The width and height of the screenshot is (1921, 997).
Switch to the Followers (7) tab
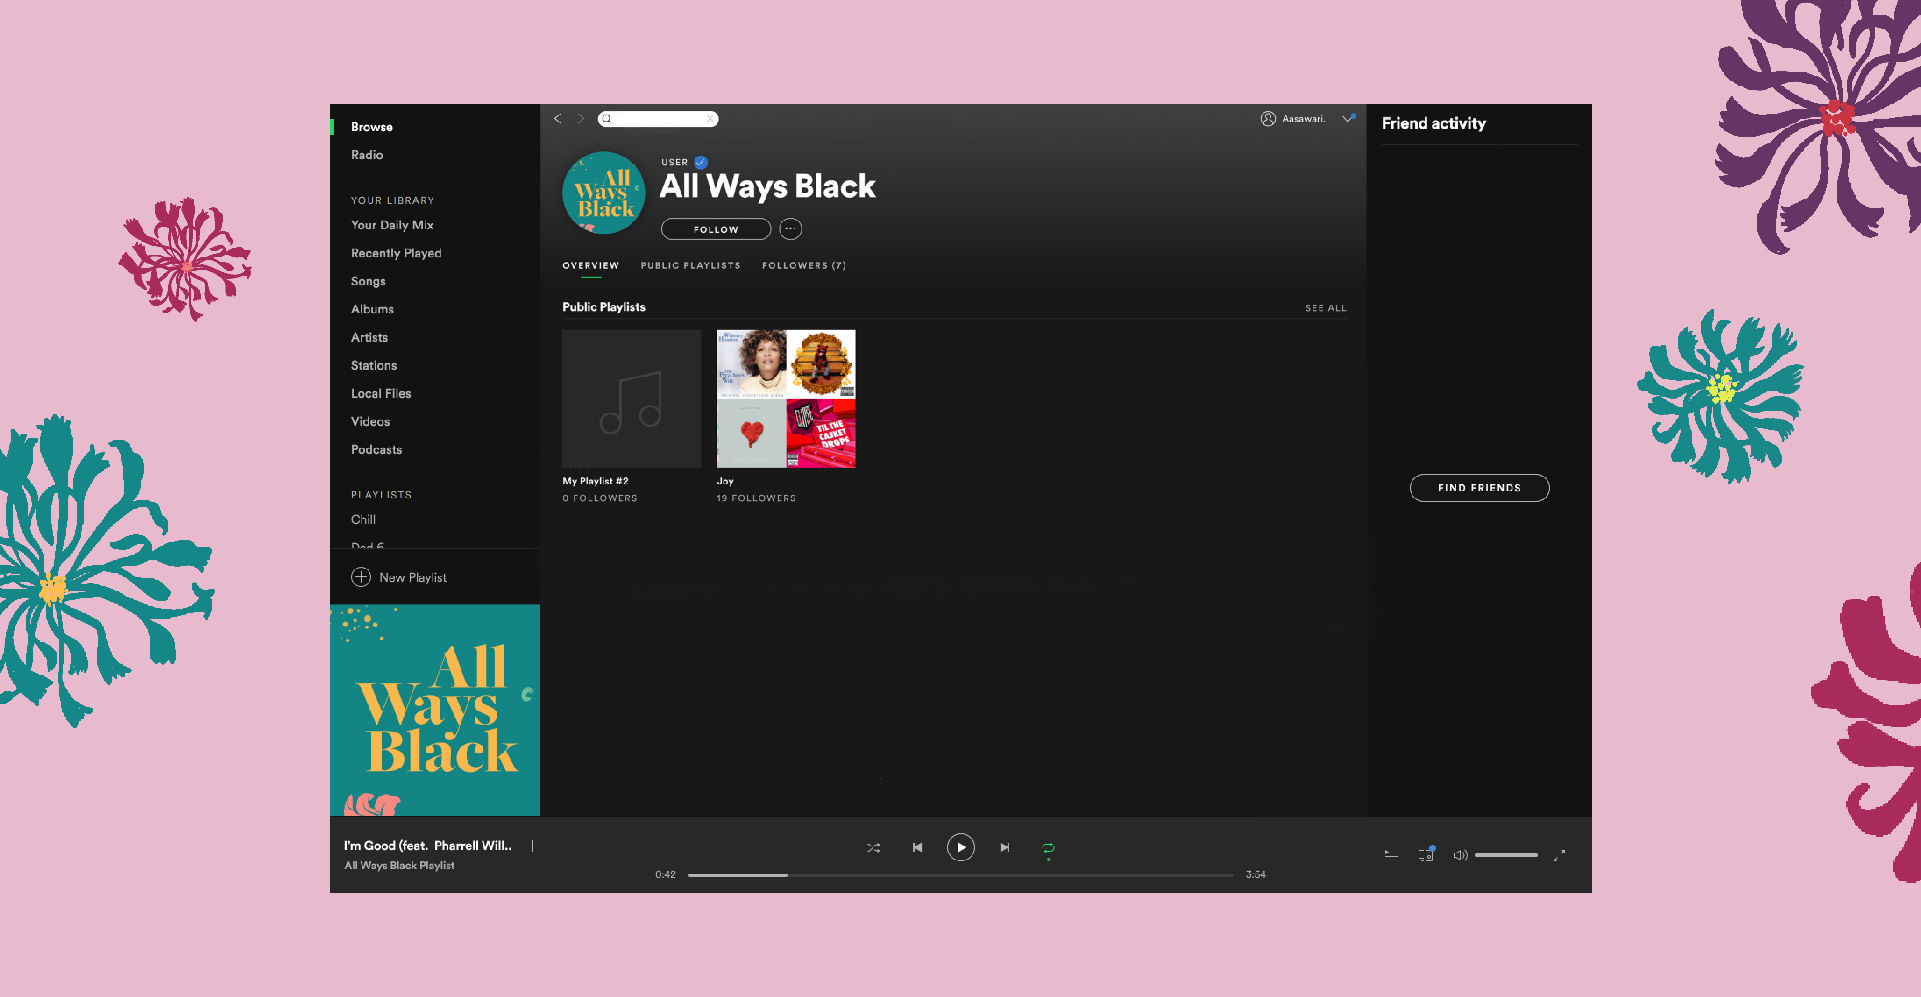coord(804,266)
